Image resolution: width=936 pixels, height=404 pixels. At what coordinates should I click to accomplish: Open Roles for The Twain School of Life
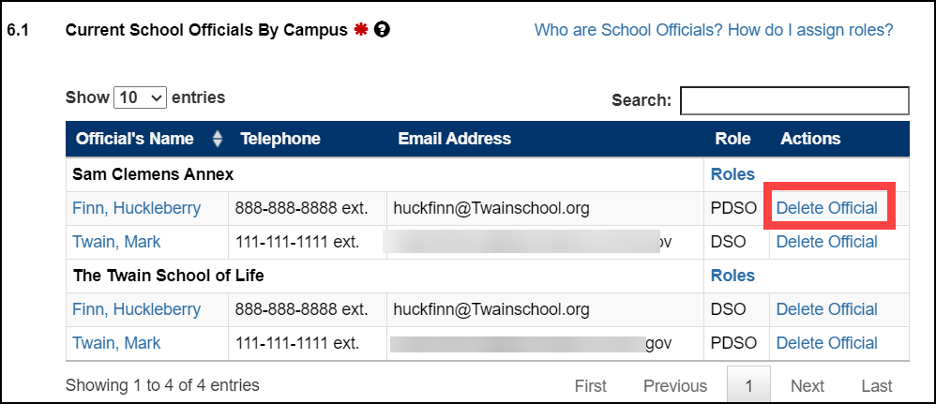pos(732,276)
